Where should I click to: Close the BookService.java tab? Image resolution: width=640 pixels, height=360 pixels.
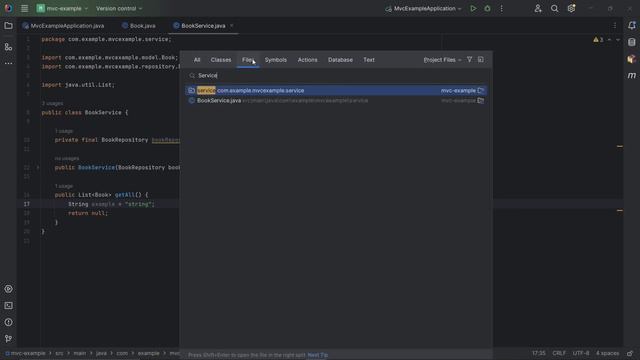[232, 26]
